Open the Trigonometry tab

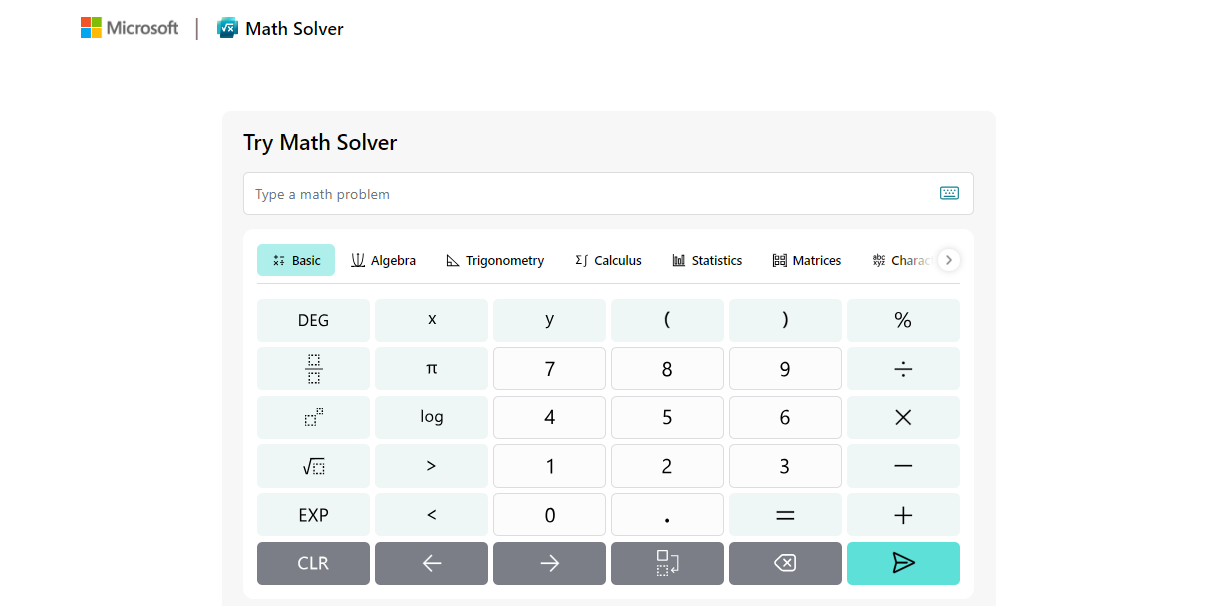click(495, 260)
